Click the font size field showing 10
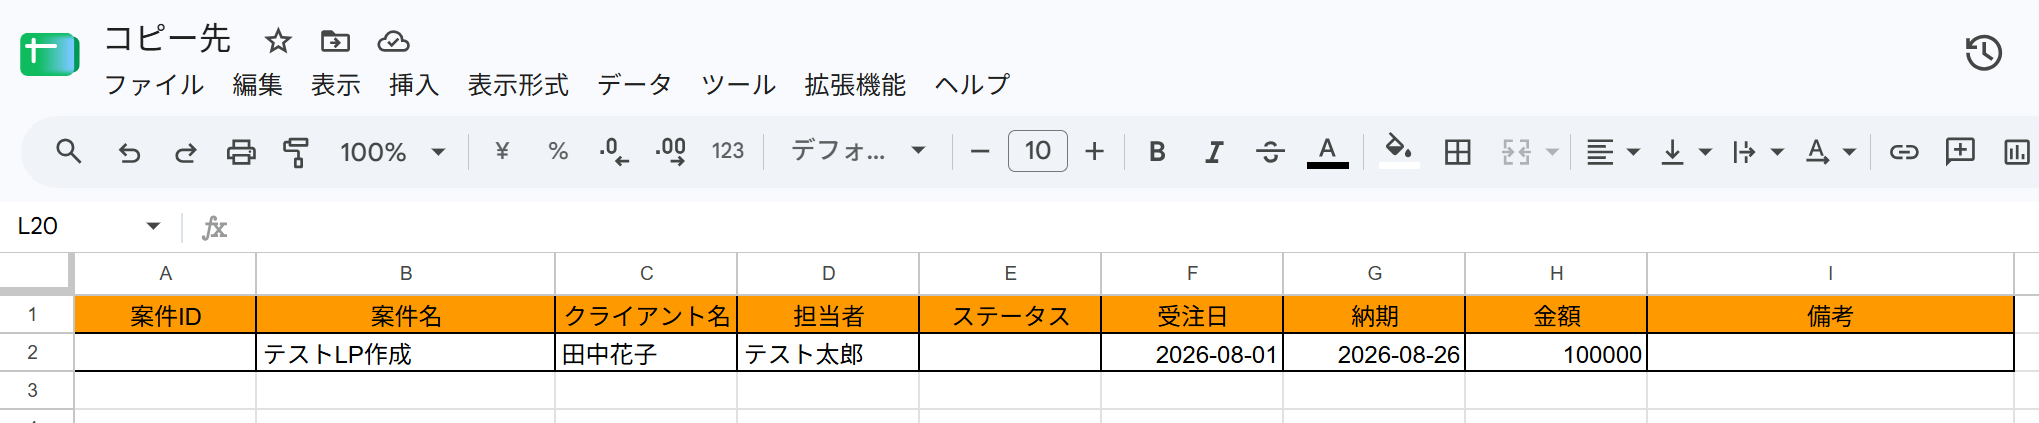 (x=1037, y=151)
